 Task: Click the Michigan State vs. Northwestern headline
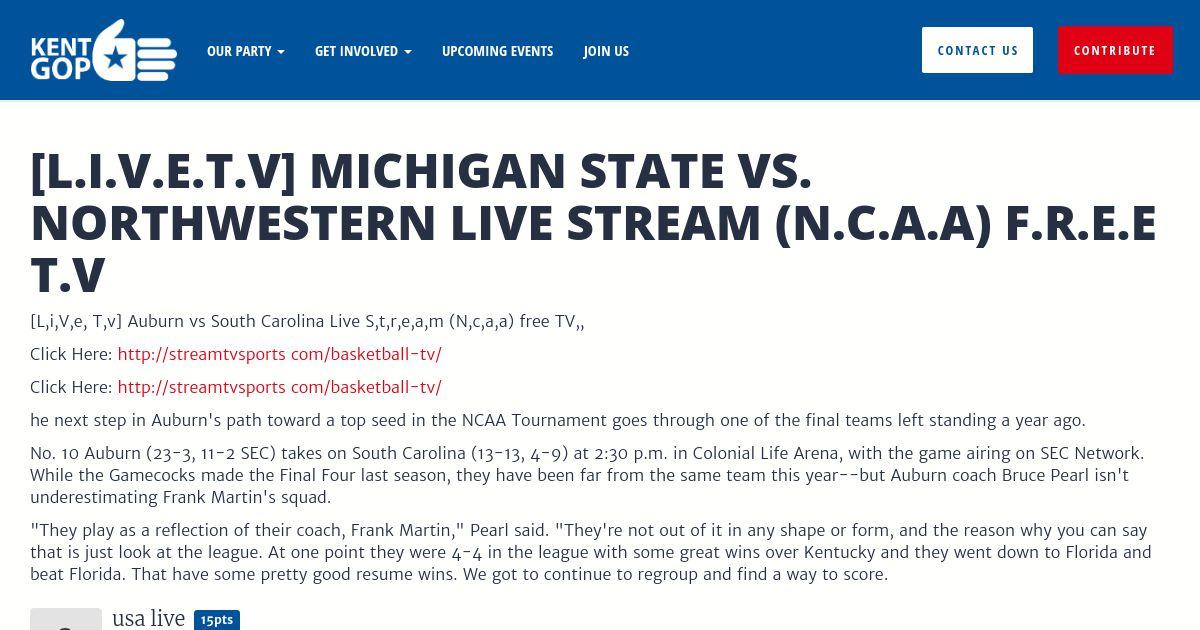(593, 223)
